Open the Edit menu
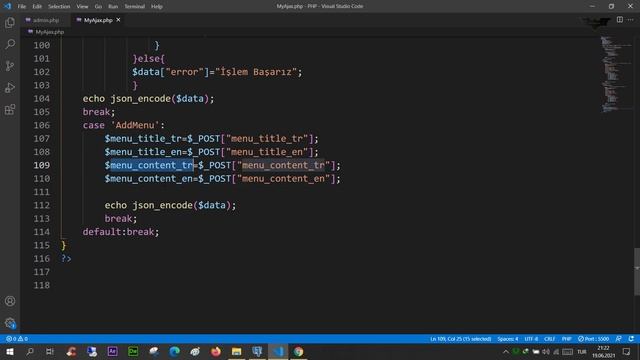The width and height of the screenshot is (640, 360). pyautogui.click(x=37, y=6)
